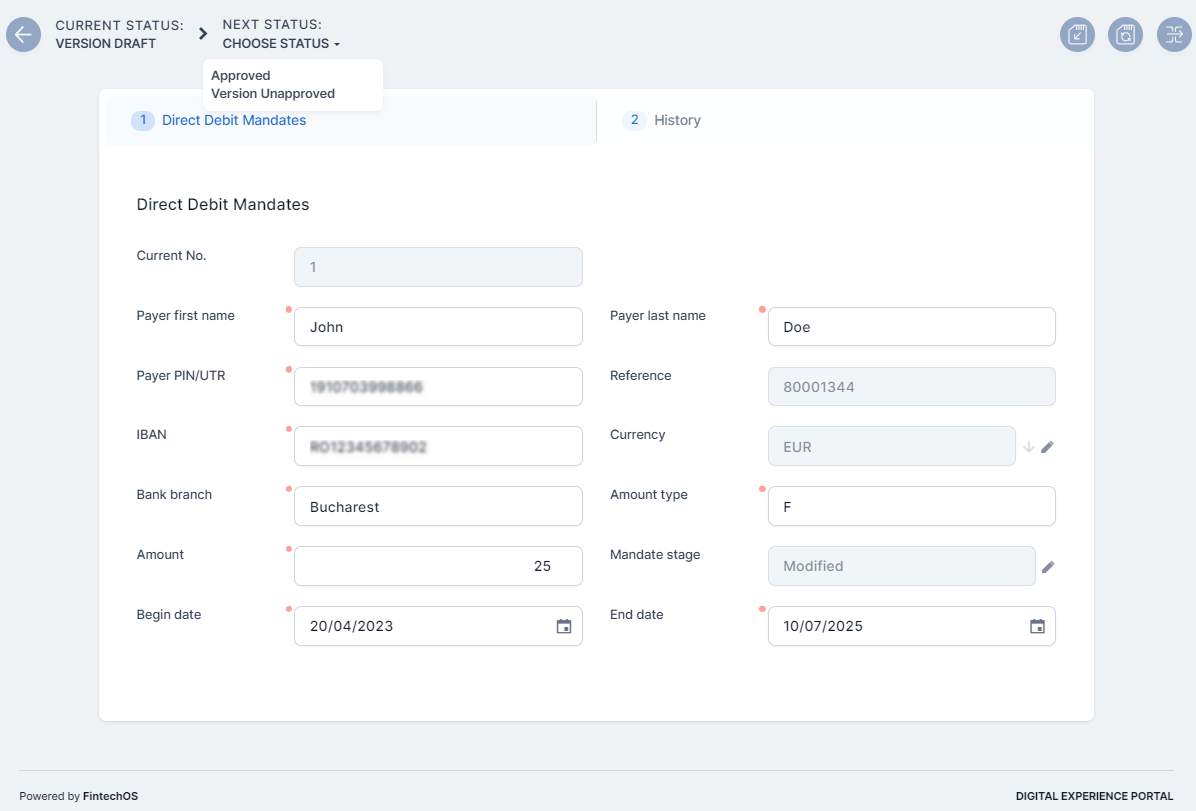1196x811 pixels.
Task: Select Version Unapproved status option
Action: point(273,94)
